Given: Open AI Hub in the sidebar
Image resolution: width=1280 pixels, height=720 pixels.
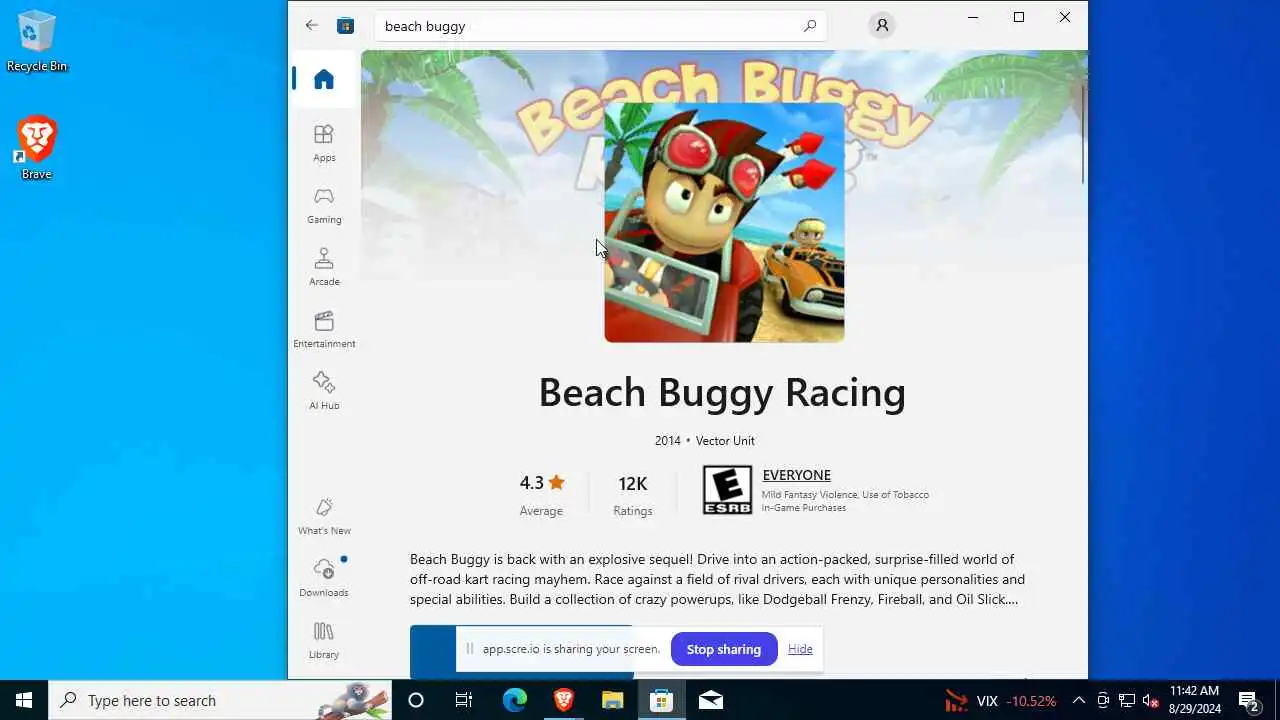Looking at the screenshot, I should 324,391.
